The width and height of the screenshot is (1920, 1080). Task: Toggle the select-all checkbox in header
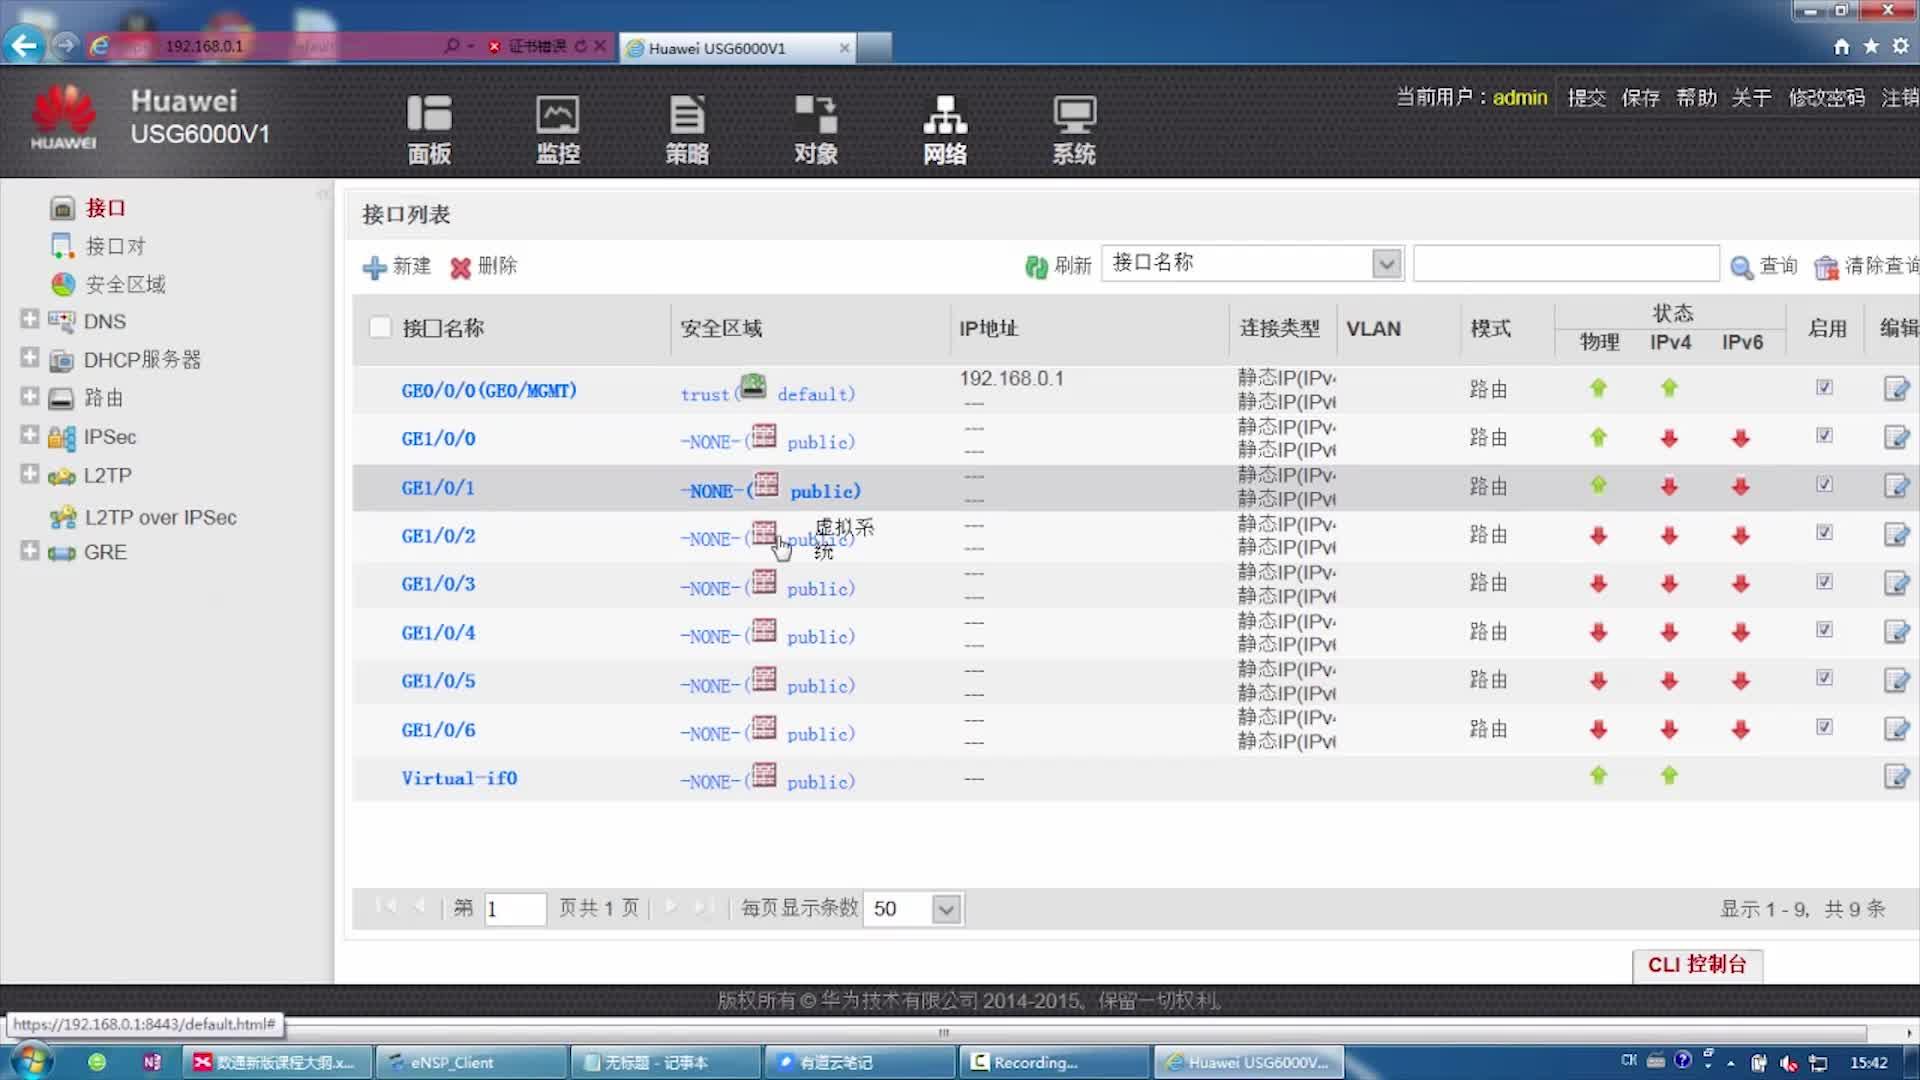[x=378, y=327]
